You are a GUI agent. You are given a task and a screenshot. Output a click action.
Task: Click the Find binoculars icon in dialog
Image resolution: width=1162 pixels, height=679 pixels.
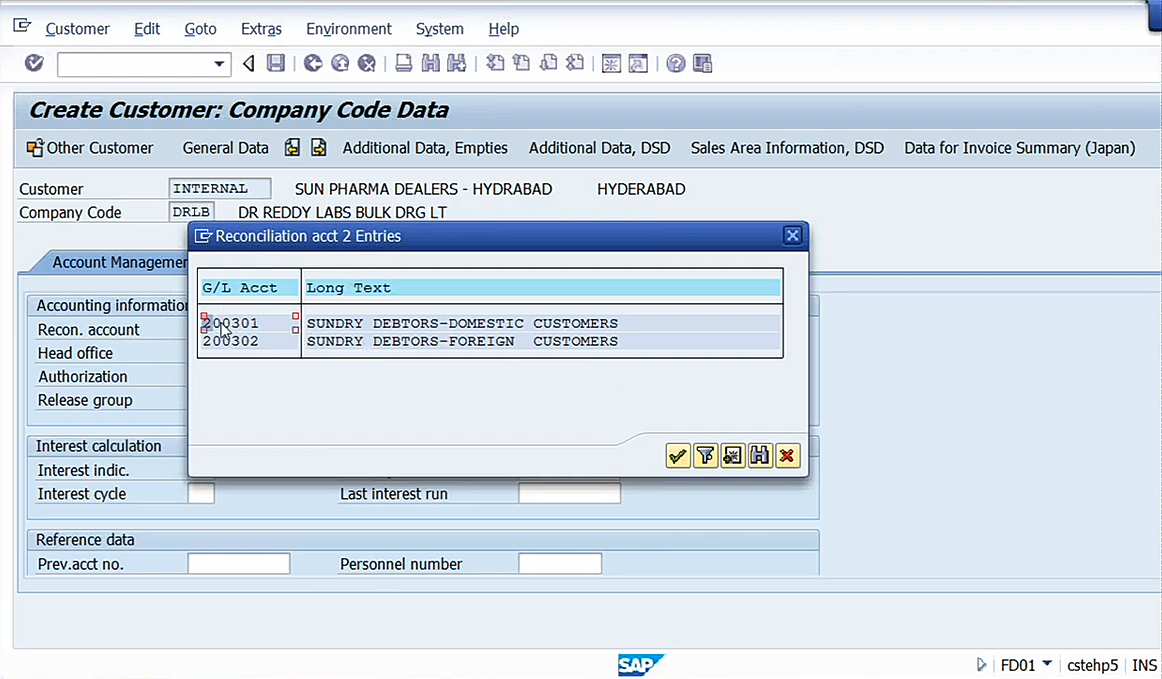[x=760, y=456]
